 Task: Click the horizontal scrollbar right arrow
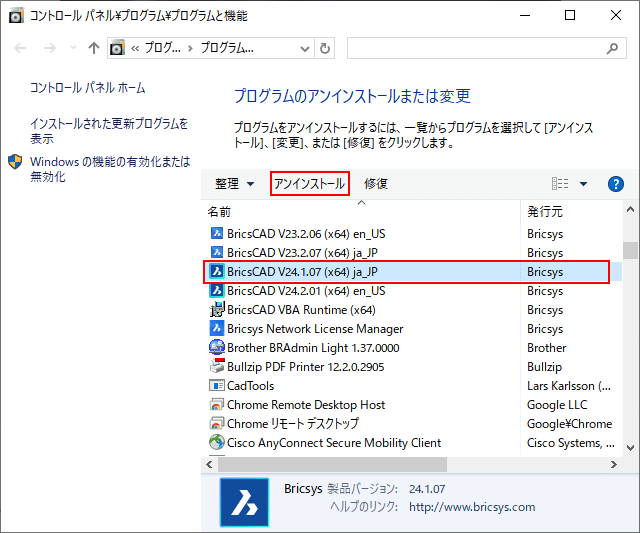coord(613,464)
